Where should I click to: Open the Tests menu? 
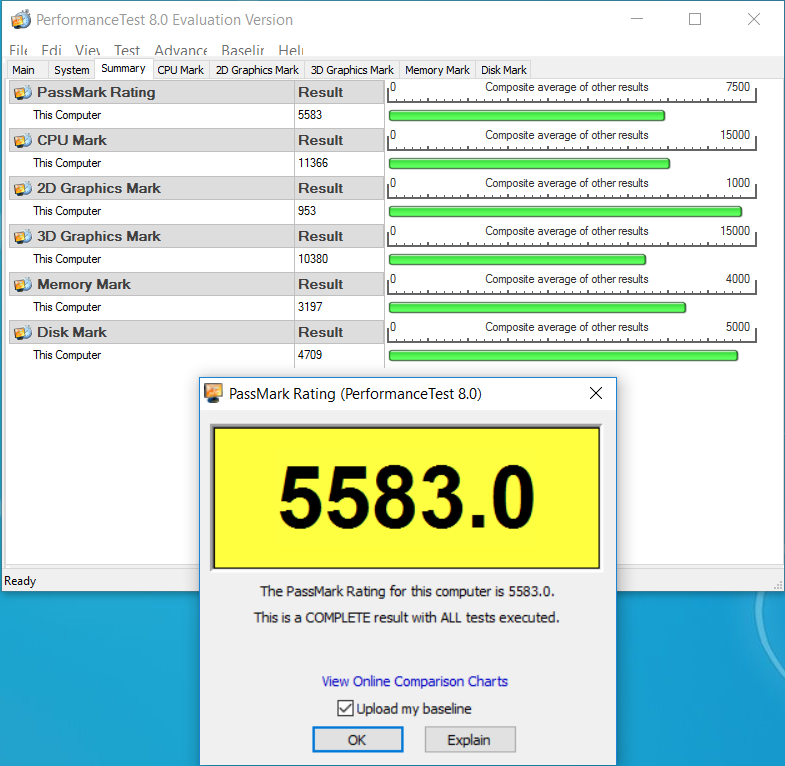(x=127, y=50)
